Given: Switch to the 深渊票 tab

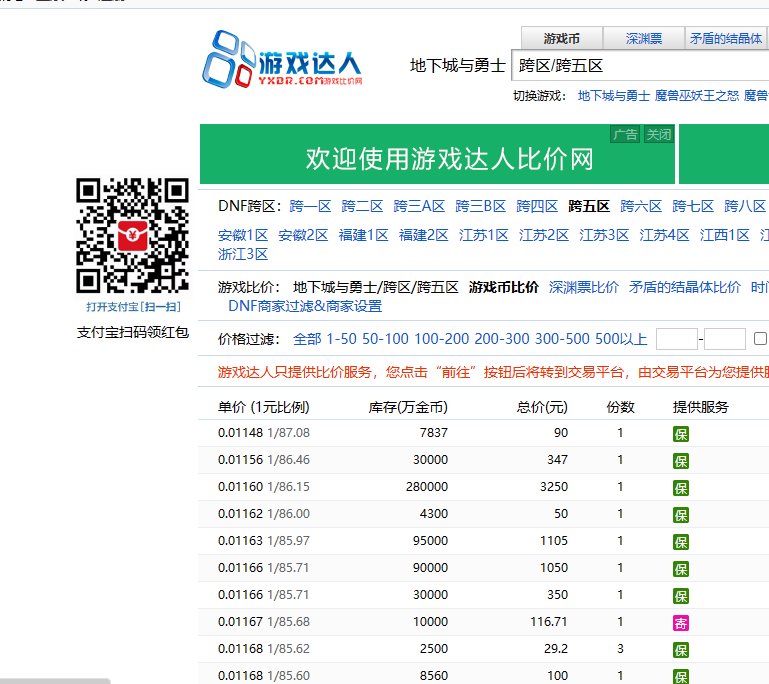Looking at the screenshot, I should pos(643,38).
